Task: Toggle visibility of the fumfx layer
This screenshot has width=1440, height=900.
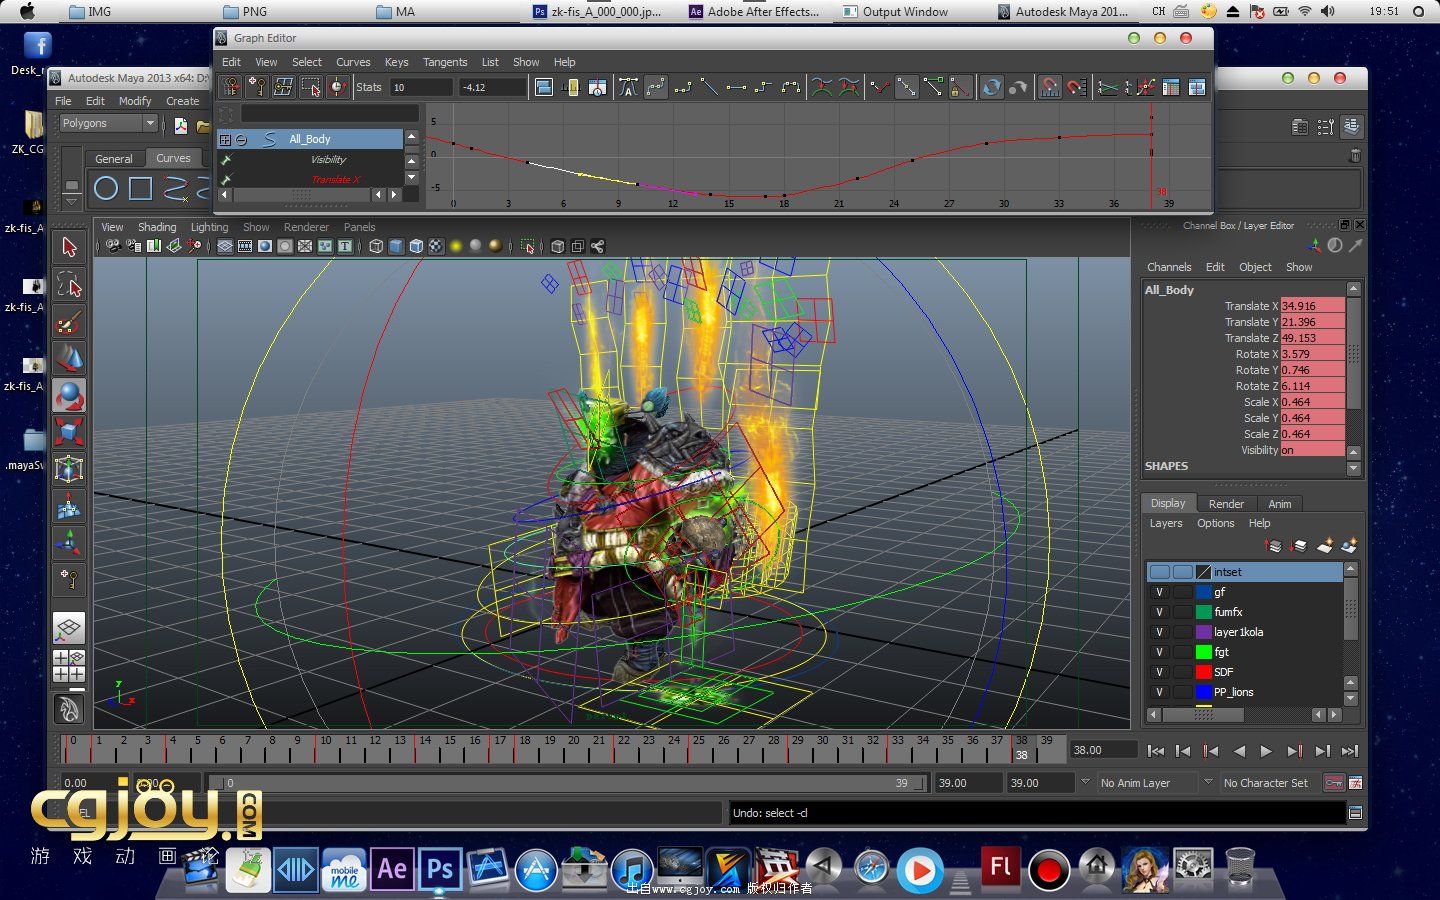Action: 1159,612
